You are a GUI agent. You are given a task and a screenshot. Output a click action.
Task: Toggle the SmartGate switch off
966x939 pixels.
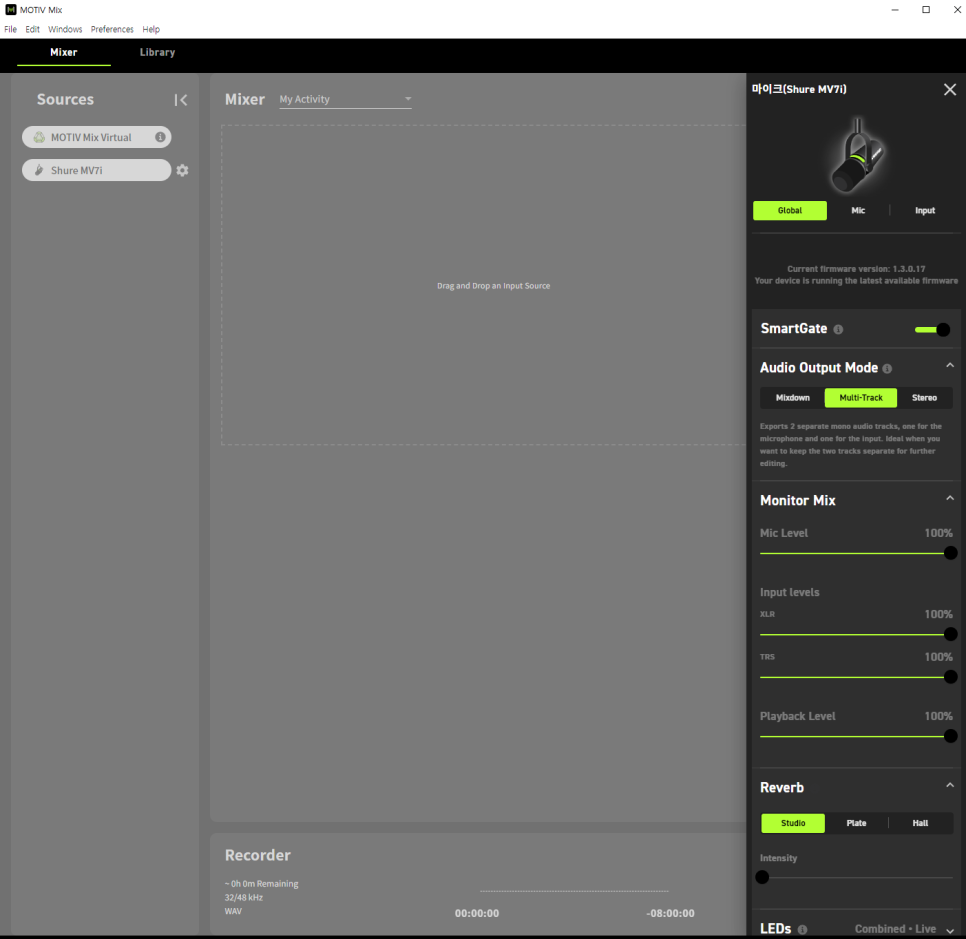coord(932,330)
